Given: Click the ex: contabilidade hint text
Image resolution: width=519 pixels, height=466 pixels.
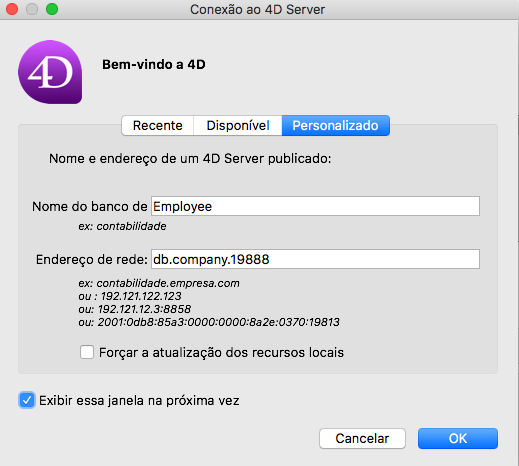Looking at the screenshot, I should [x=122, y=226].
